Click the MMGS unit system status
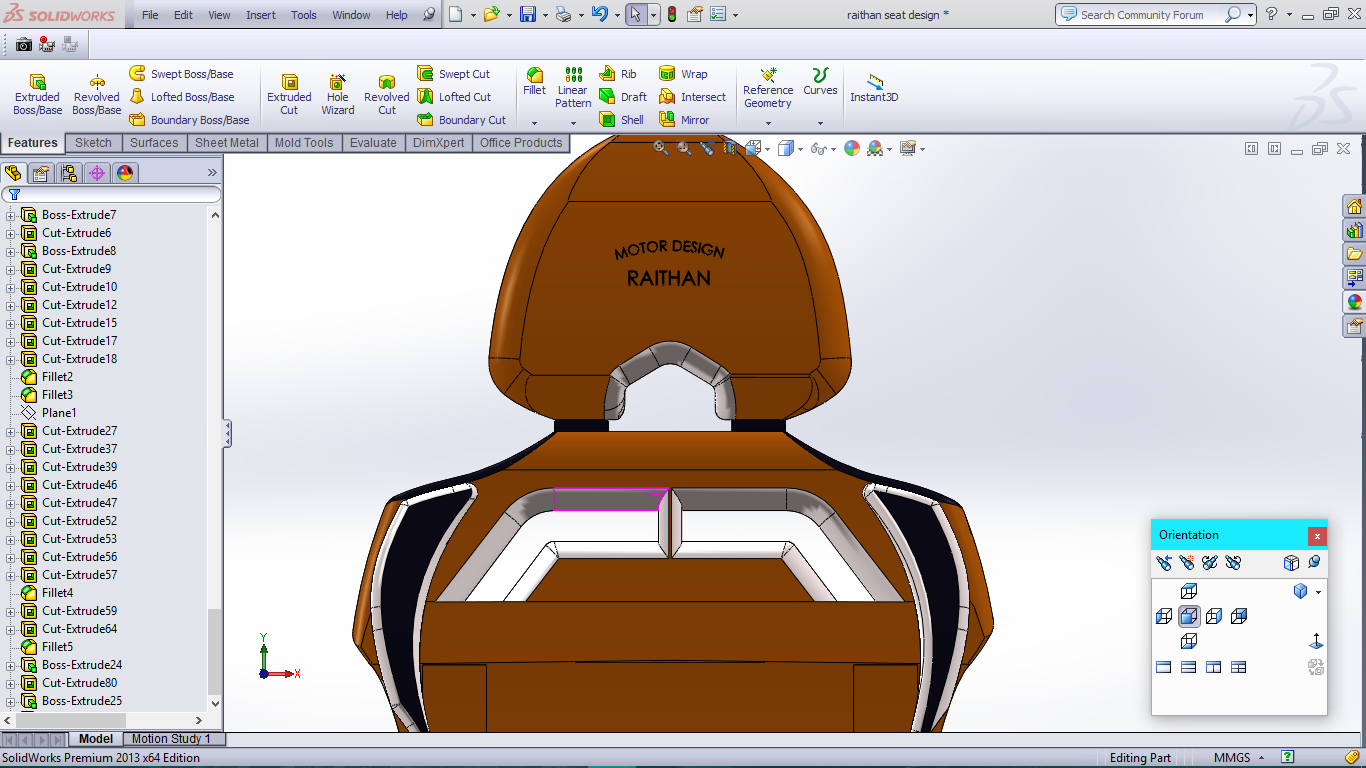The image size is (1366, 768). [1232, 758]
